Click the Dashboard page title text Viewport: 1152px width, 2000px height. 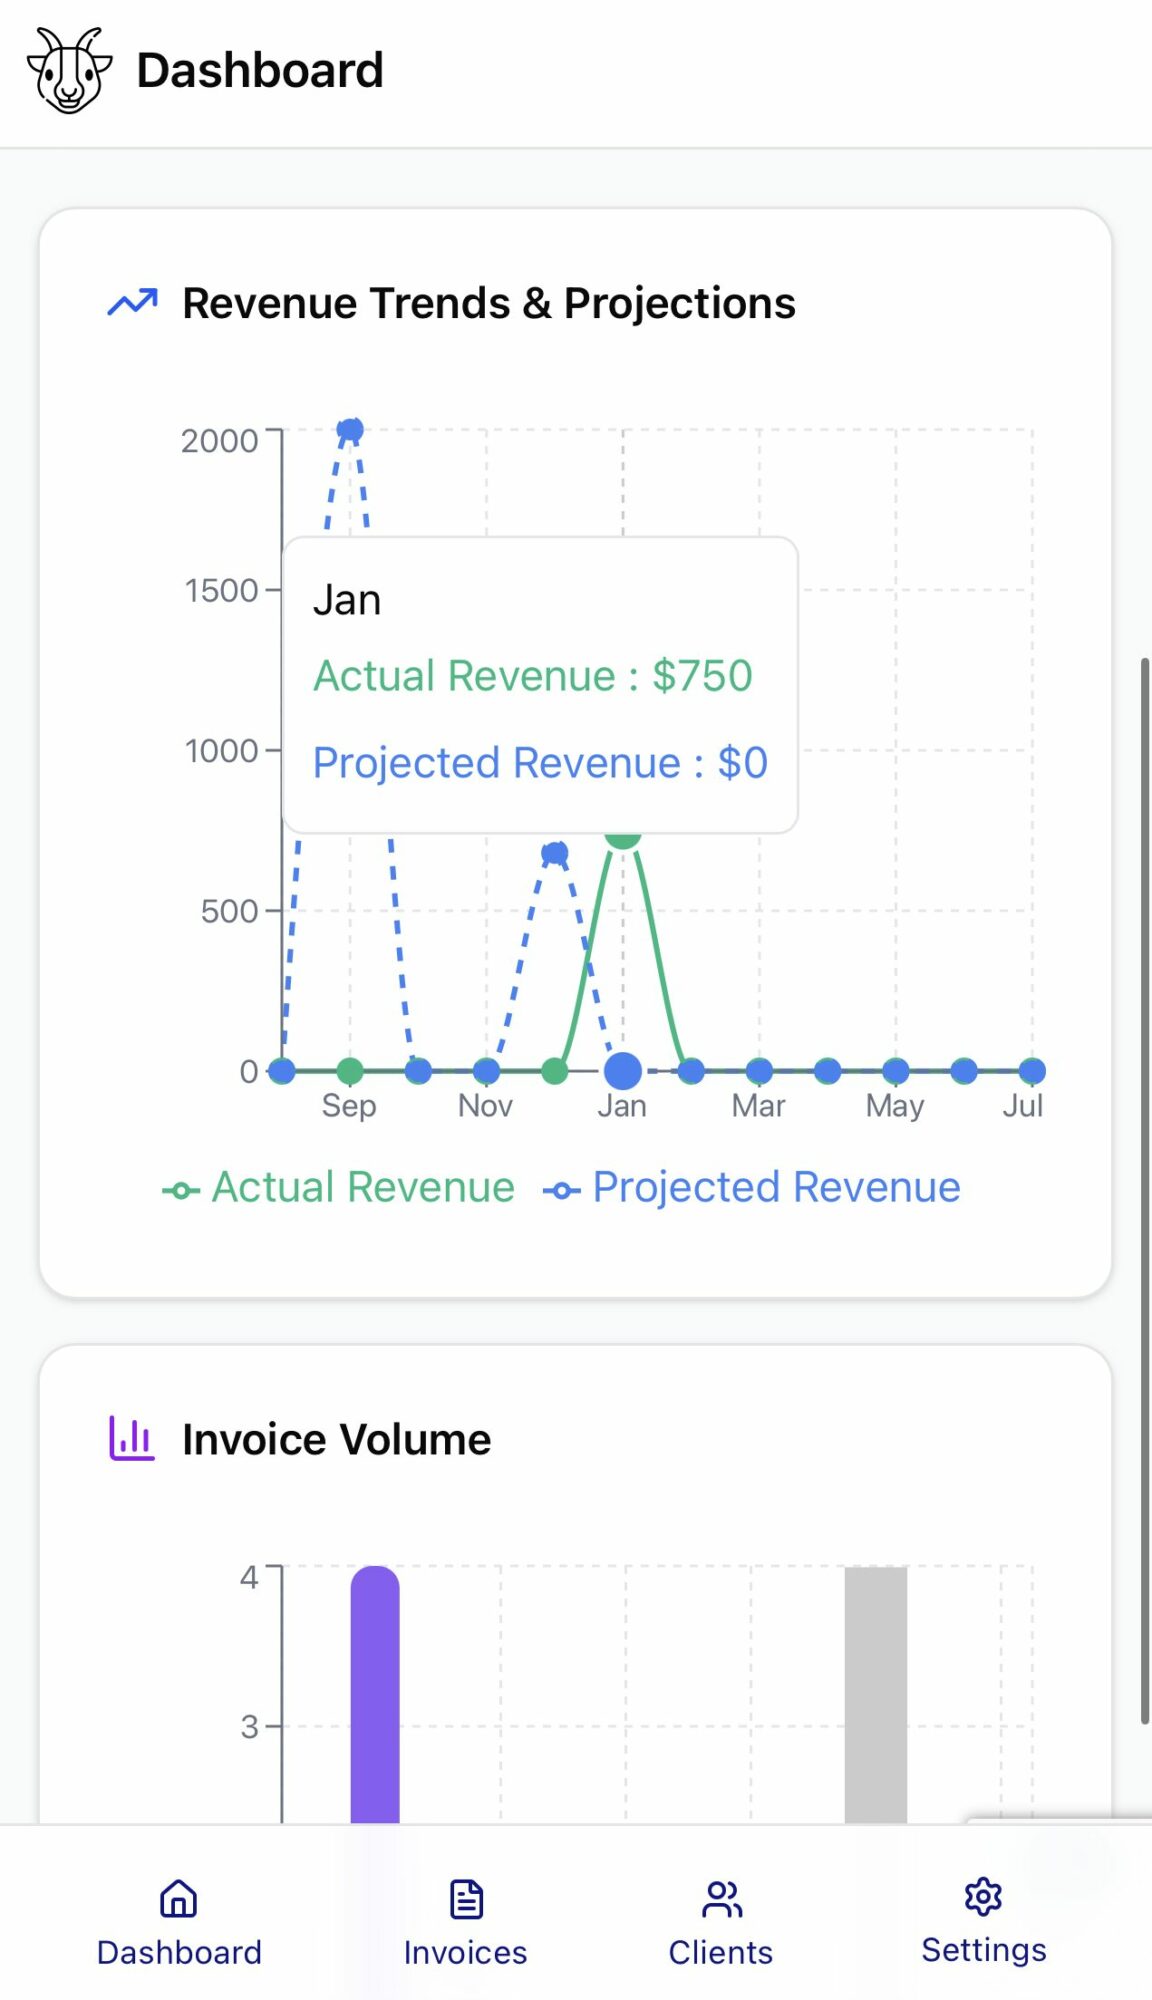pyautogui.click(x=260, y=70)
